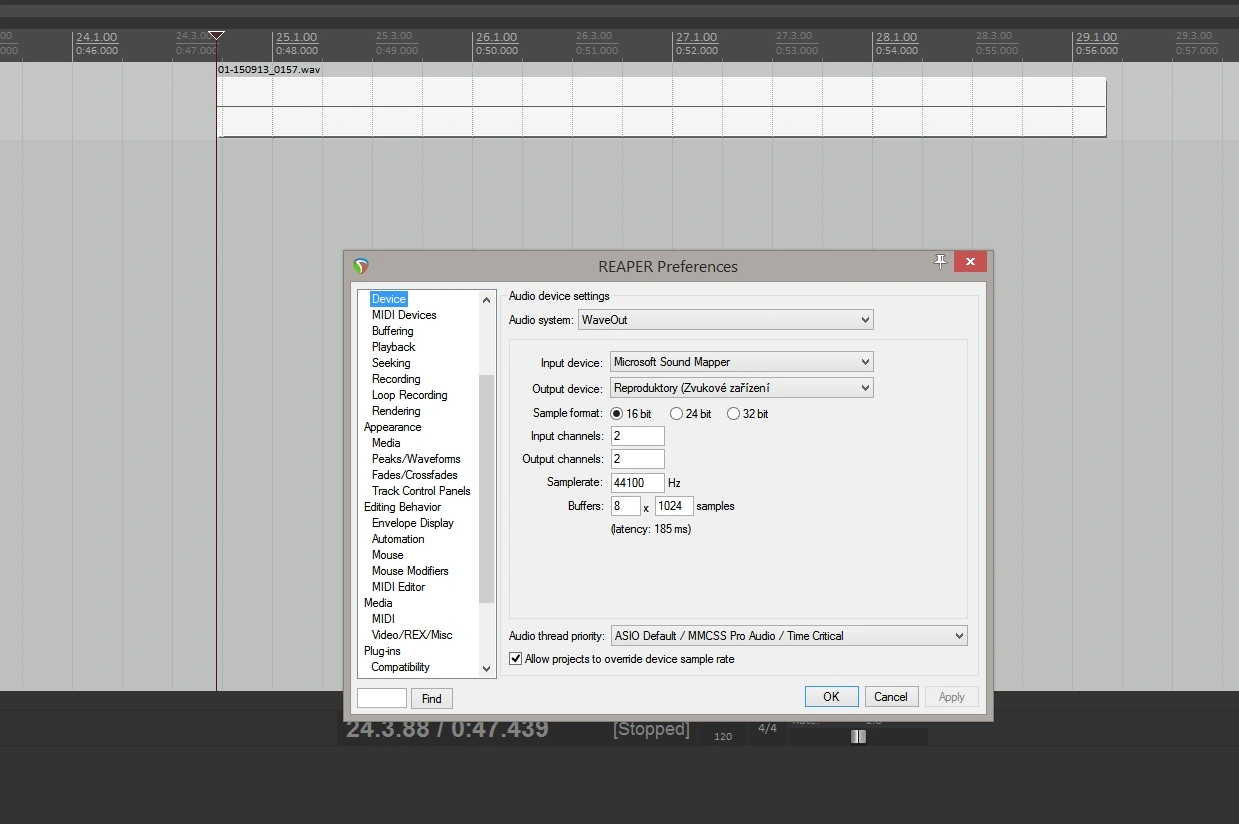The height and width of the screenshot is (824, 1239).
Task: Open Plug-ins preferences category
Action: point(382,651)
